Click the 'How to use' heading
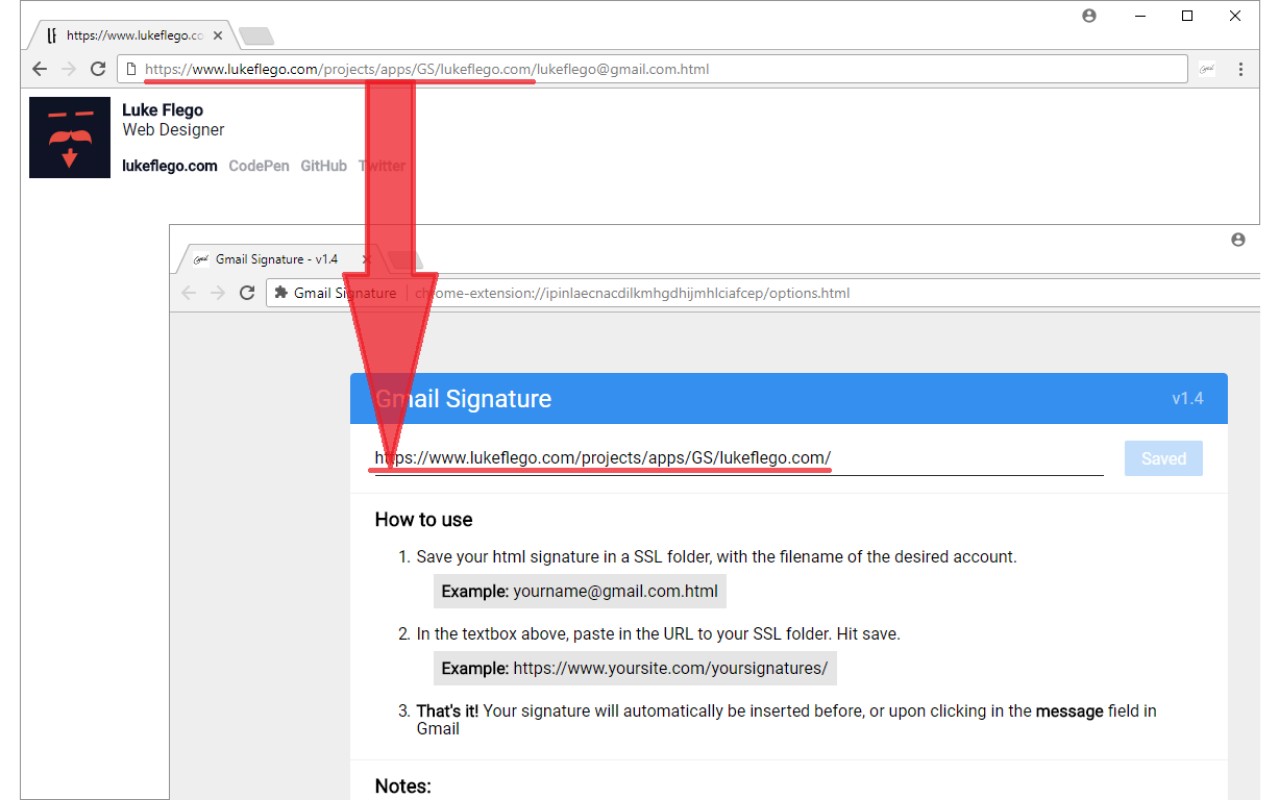This screenshot has width=1280, height=800. point(424,520)
